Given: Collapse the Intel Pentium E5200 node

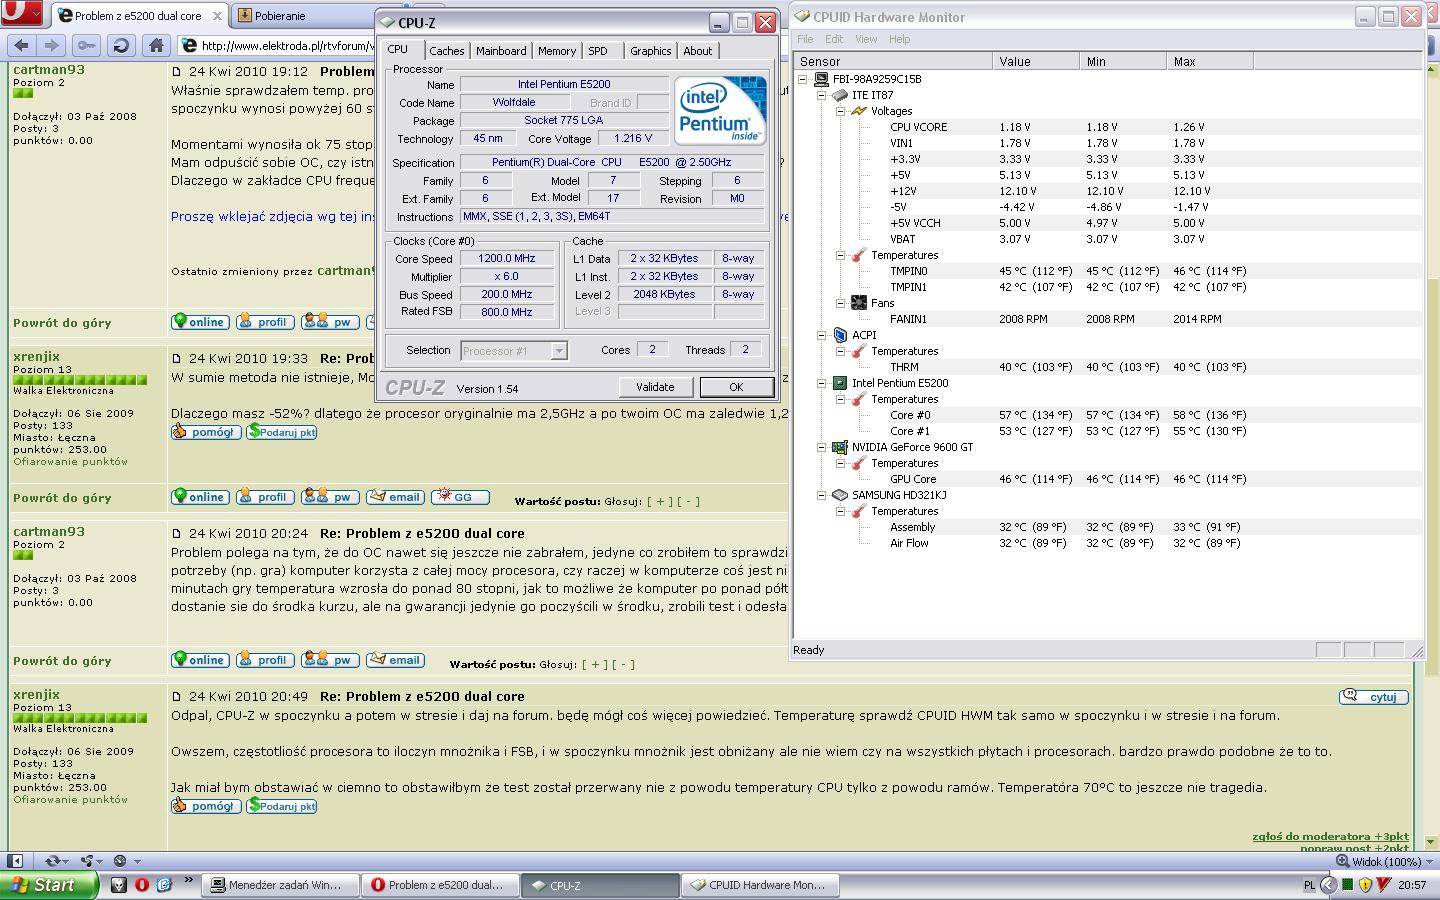Looking at the screenshot, I should [x=822, y=383].
